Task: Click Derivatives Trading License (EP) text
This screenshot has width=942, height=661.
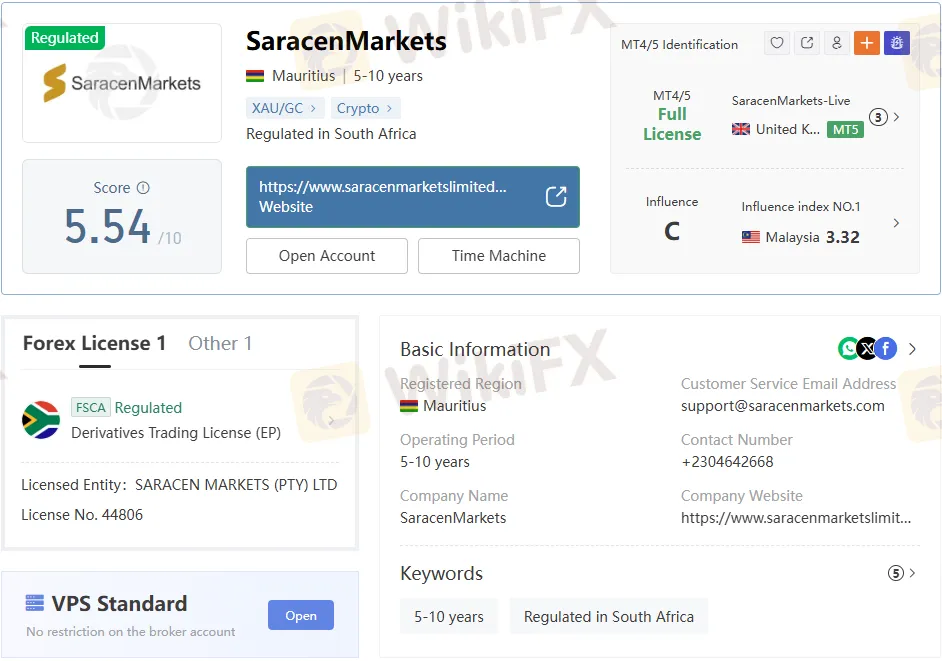Action: point(176,433)
